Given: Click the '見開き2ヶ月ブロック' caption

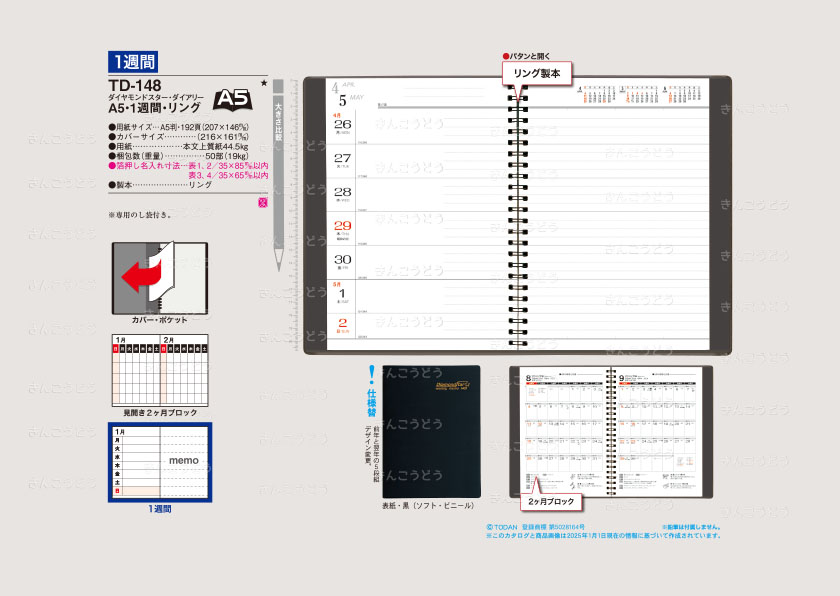Looking at the screenshot, I should [160, 413].
